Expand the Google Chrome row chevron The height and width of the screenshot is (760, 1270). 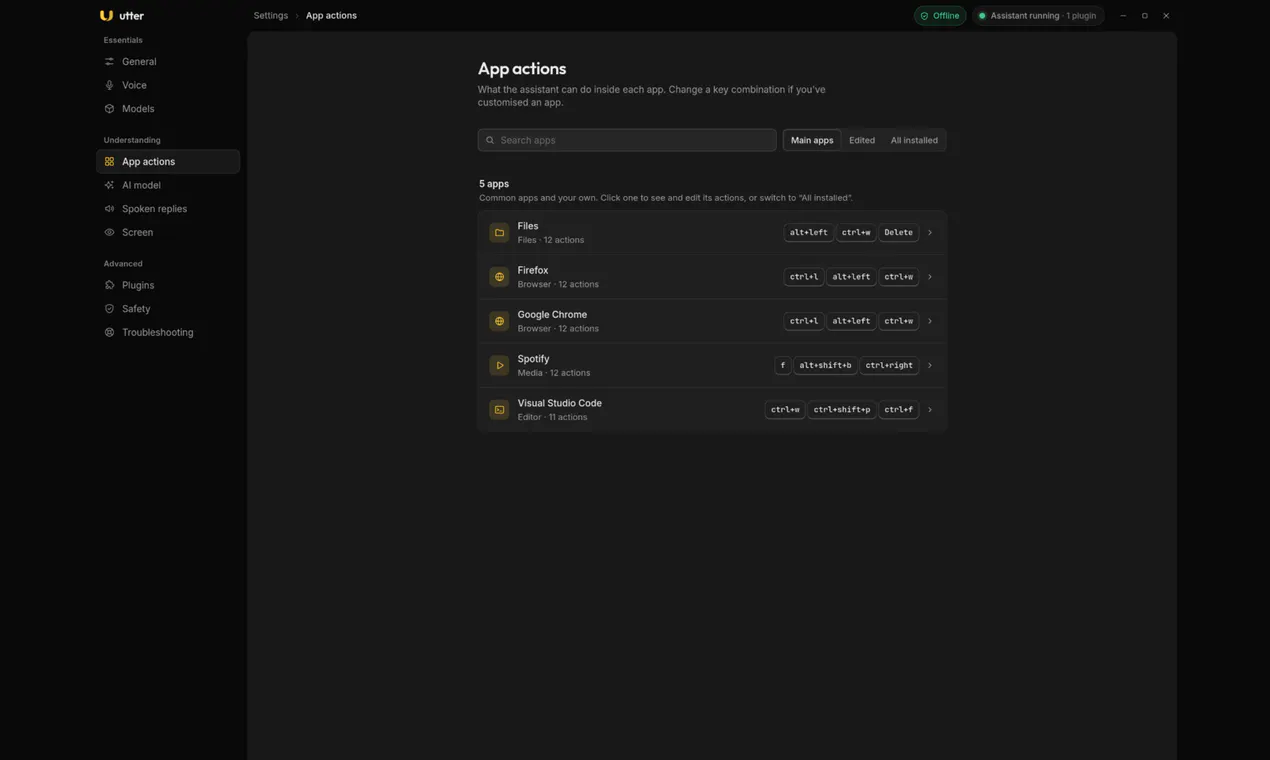point(930,321)
